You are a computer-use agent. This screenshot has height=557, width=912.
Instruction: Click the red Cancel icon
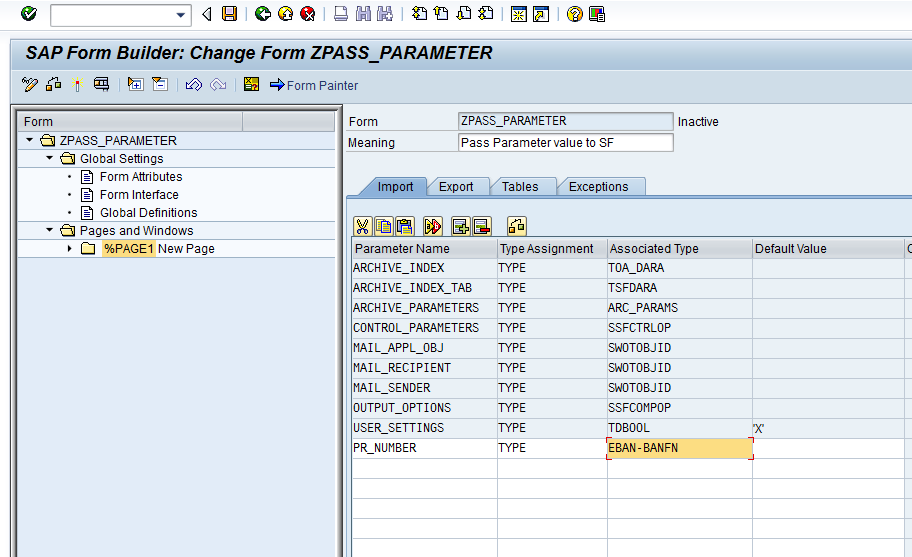click(x=307, y=13)
